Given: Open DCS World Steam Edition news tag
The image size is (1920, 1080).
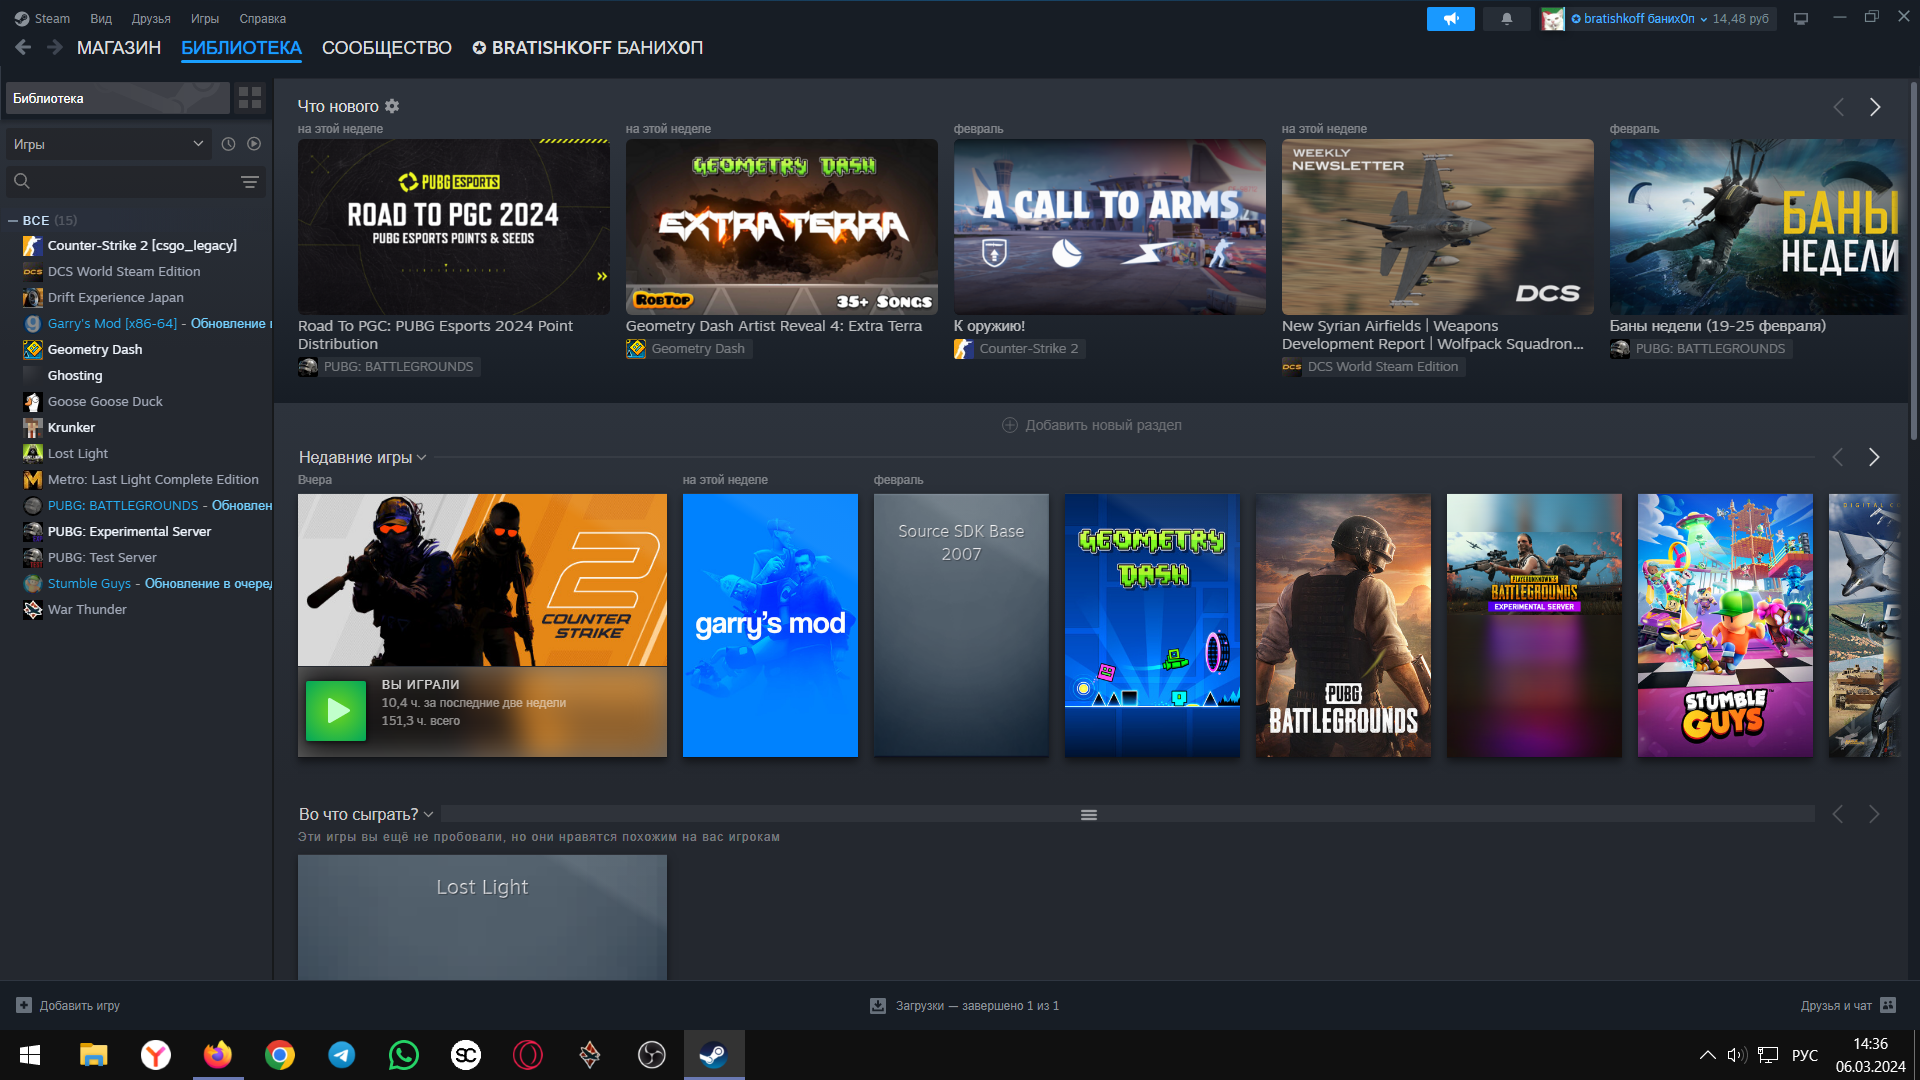Looking at the screenshot, I should coord(1373,367).
